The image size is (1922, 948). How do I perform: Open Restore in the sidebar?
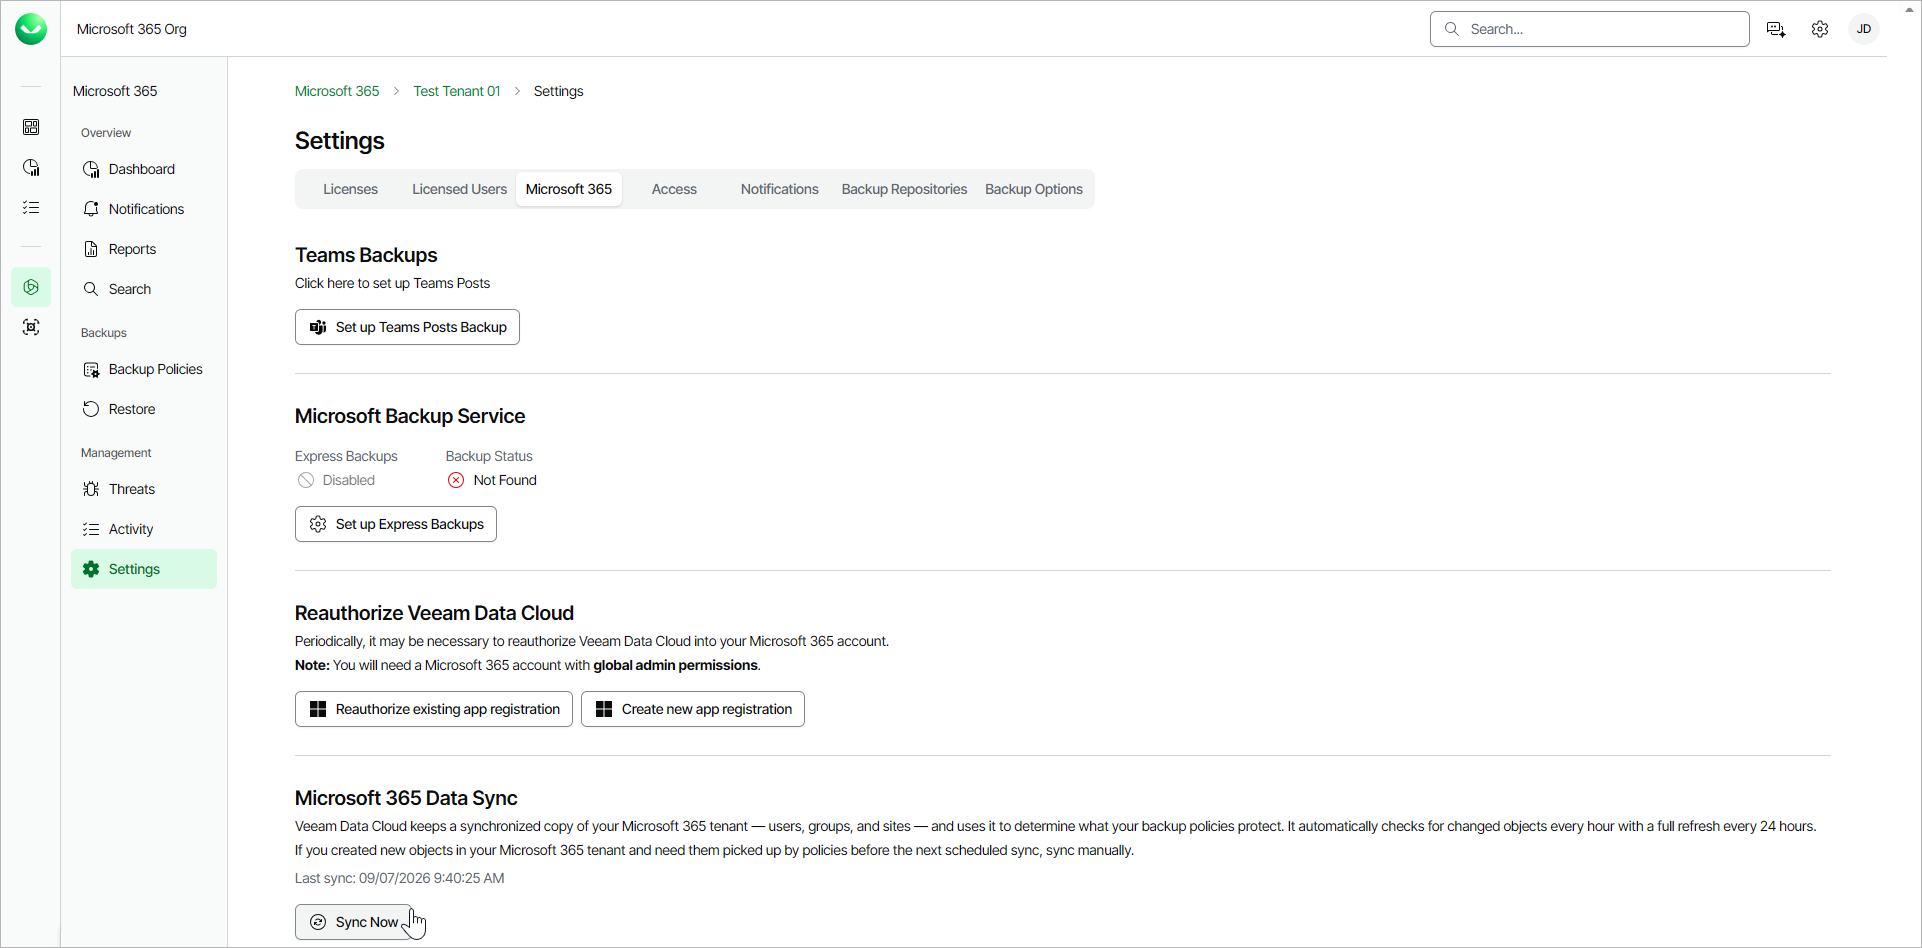coord(144,409)
